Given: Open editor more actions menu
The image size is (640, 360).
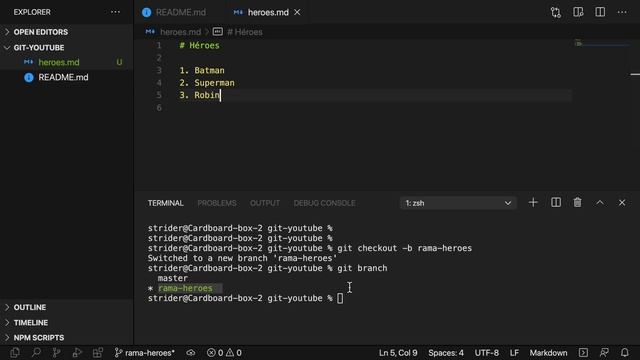Looking at the screenshot, I should tap(622, 12).
